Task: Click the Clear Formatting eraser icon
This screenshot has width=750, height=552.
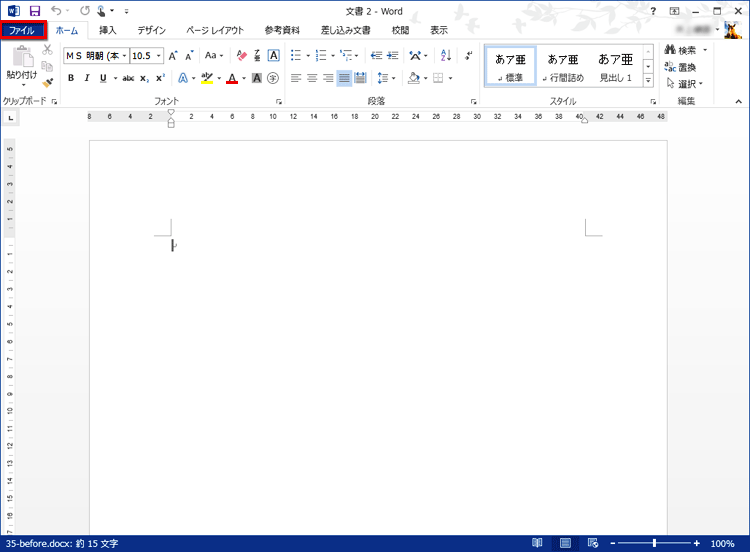Action: [242, 55]
